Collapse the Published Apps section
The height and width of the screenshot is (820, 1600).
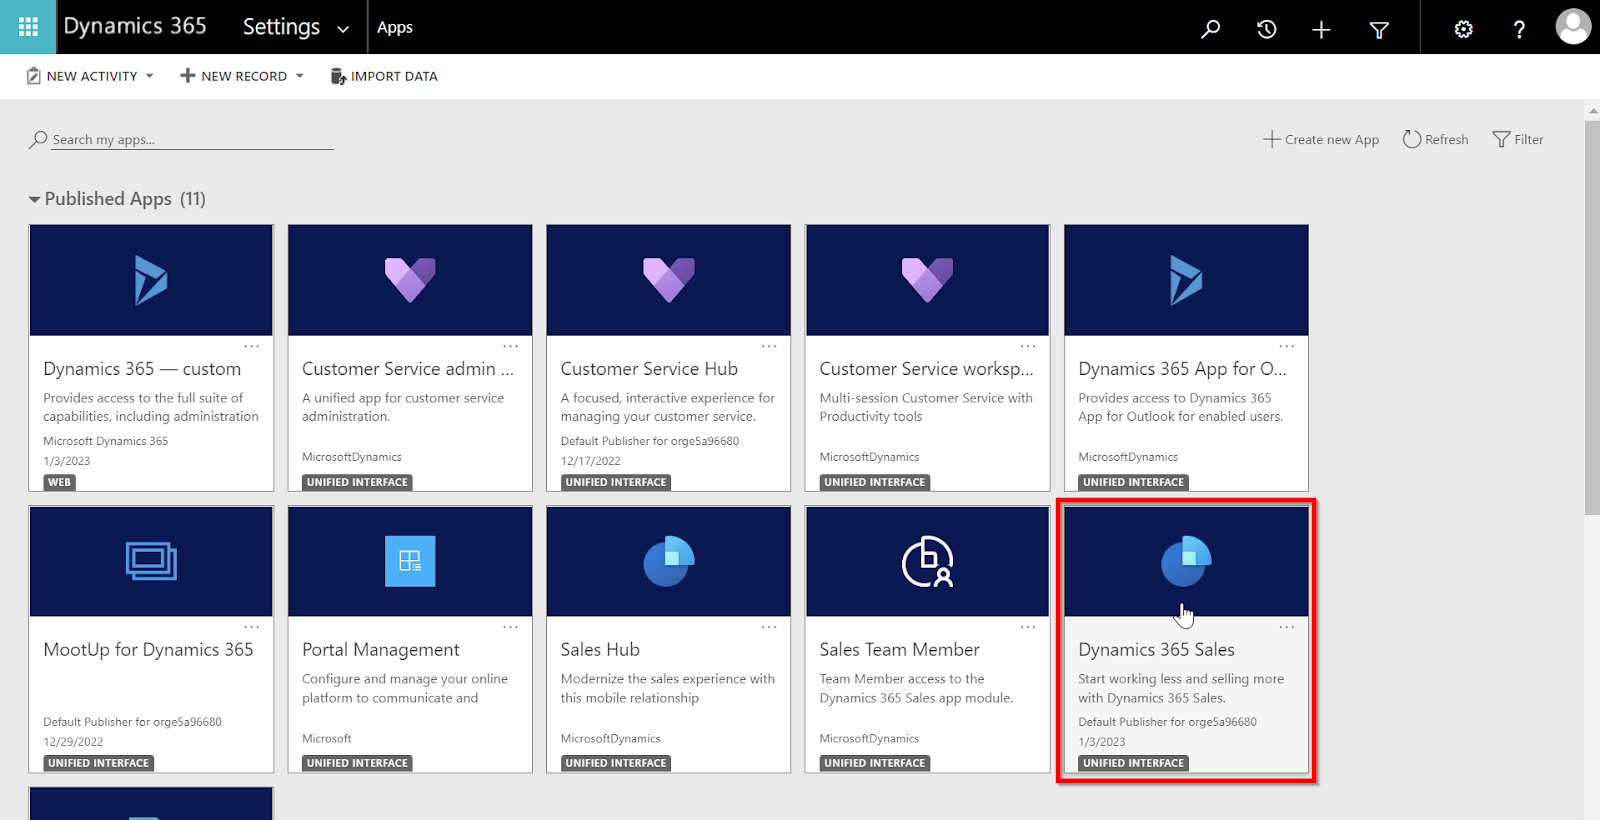(x=35, y=200)
